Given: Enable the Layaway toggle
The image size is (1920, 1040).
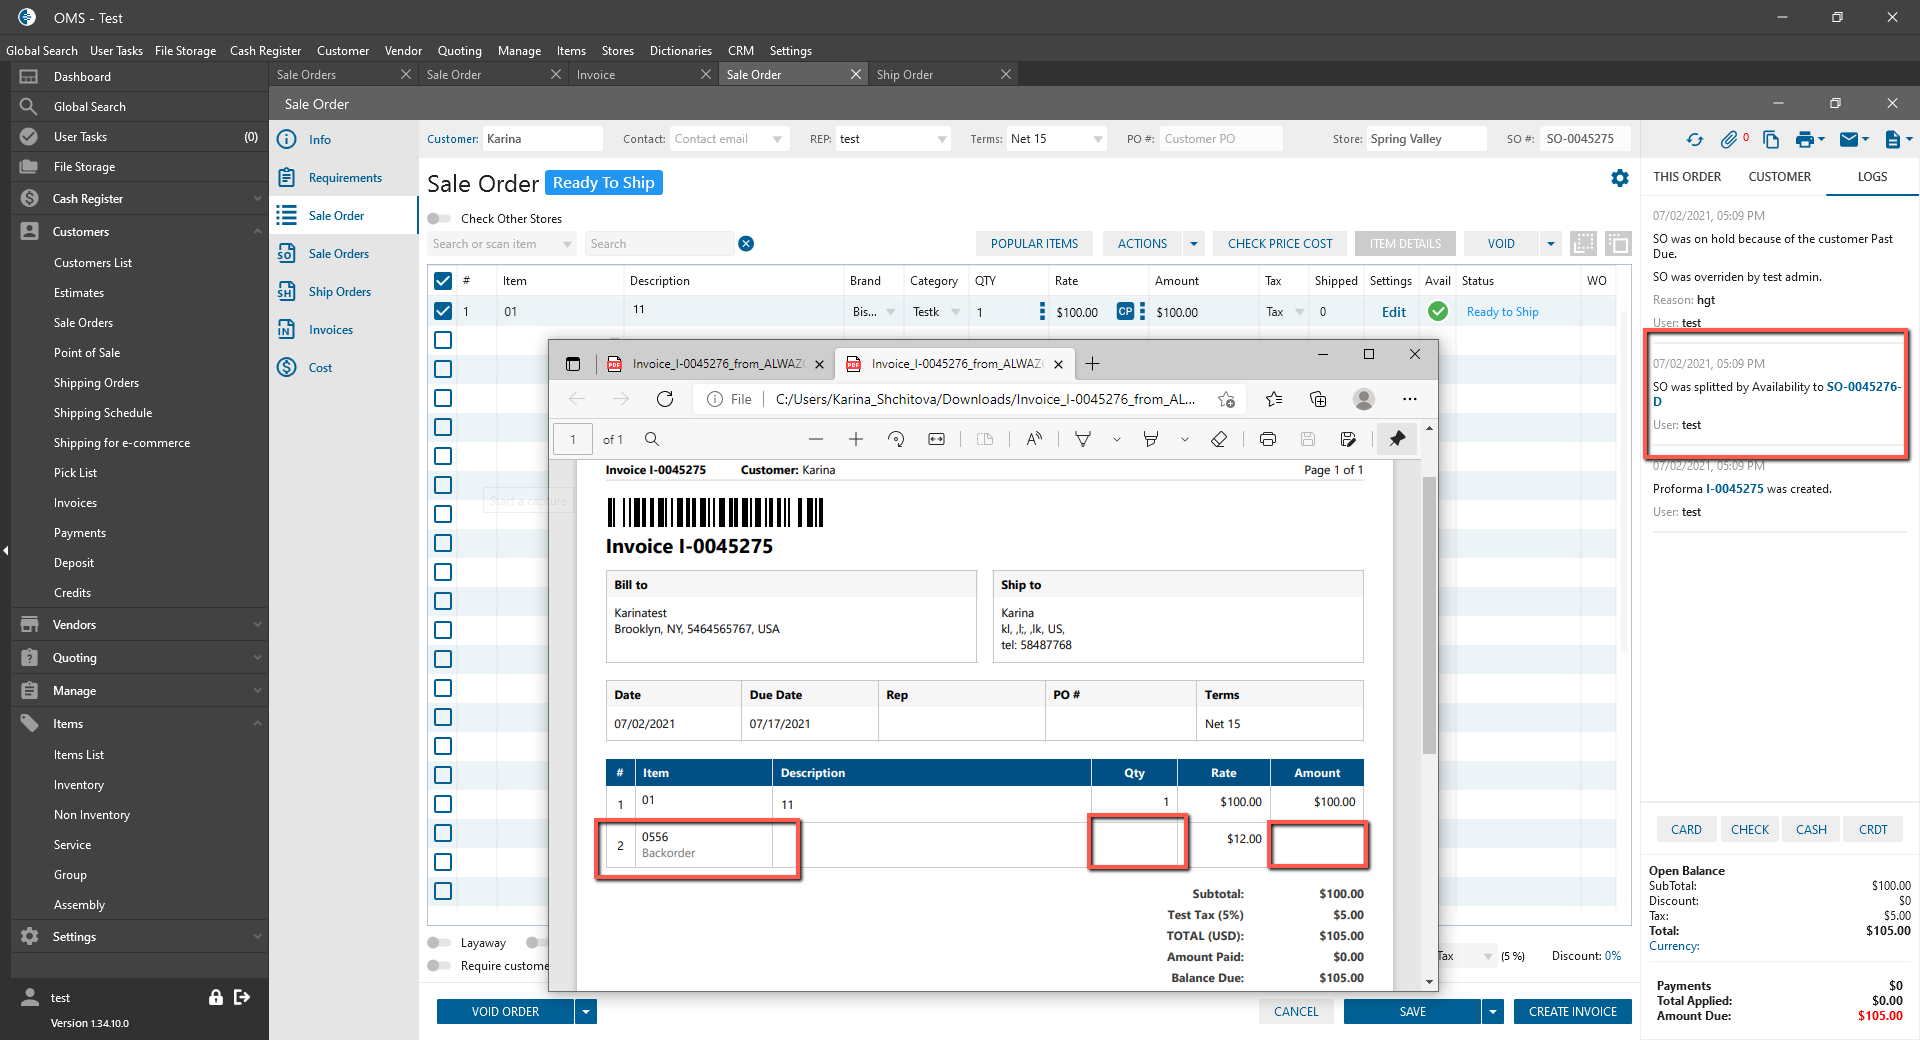Looking at the screenshot, I should tap(439, 943).
